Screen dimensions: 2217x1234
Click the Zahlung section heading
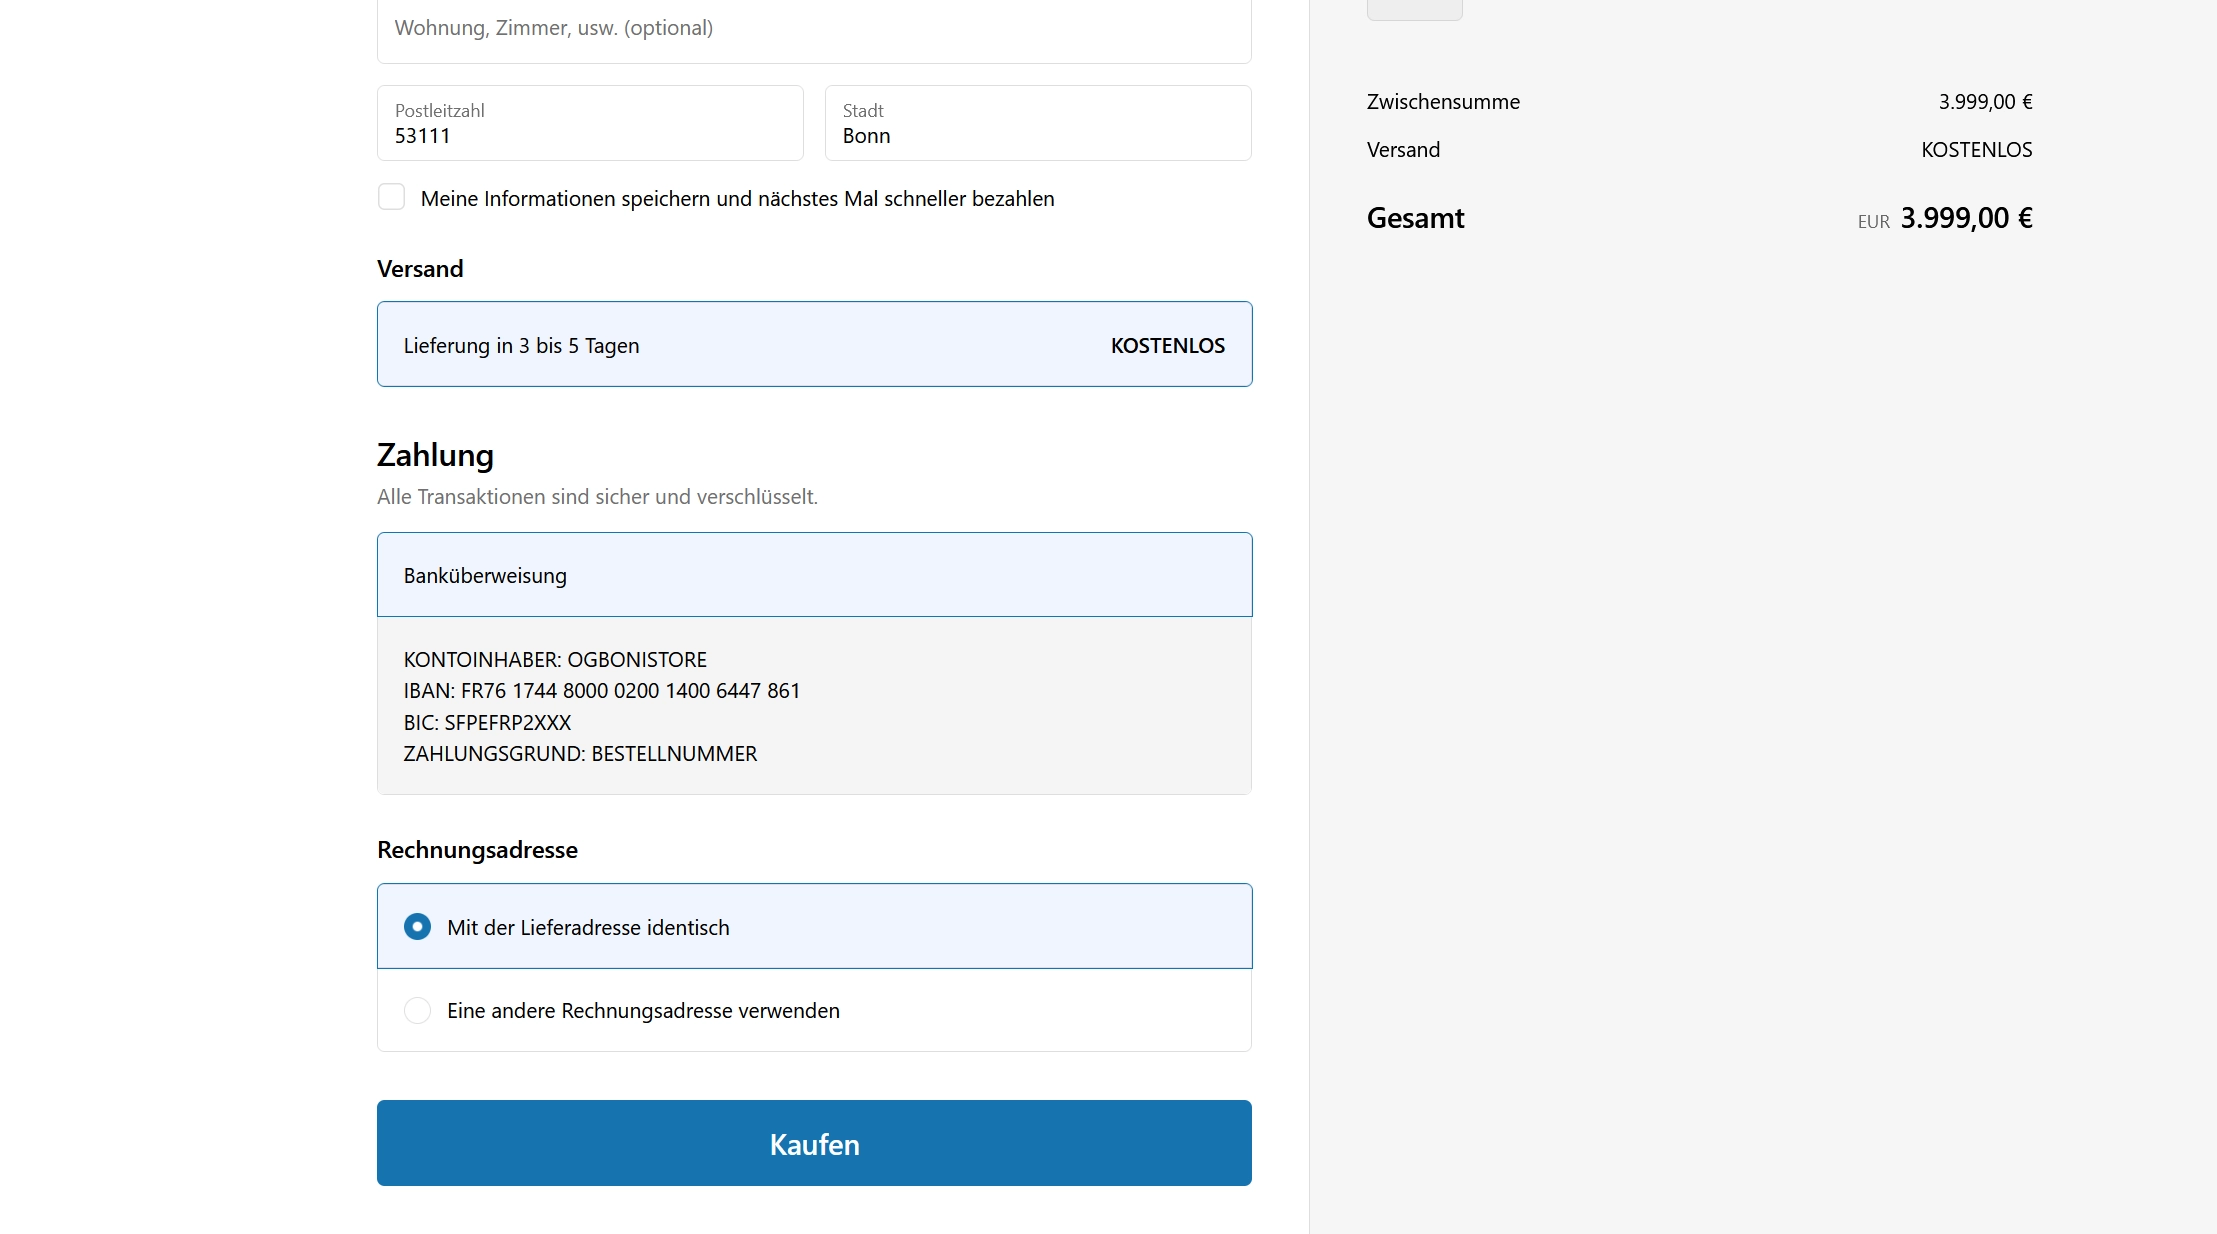point(435,455)
